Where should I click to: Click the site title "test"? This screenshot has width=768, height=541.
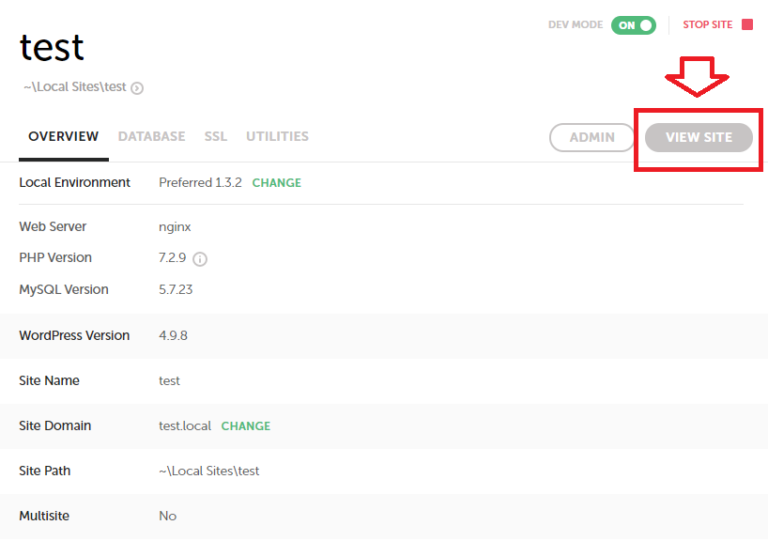pos(52,47)
